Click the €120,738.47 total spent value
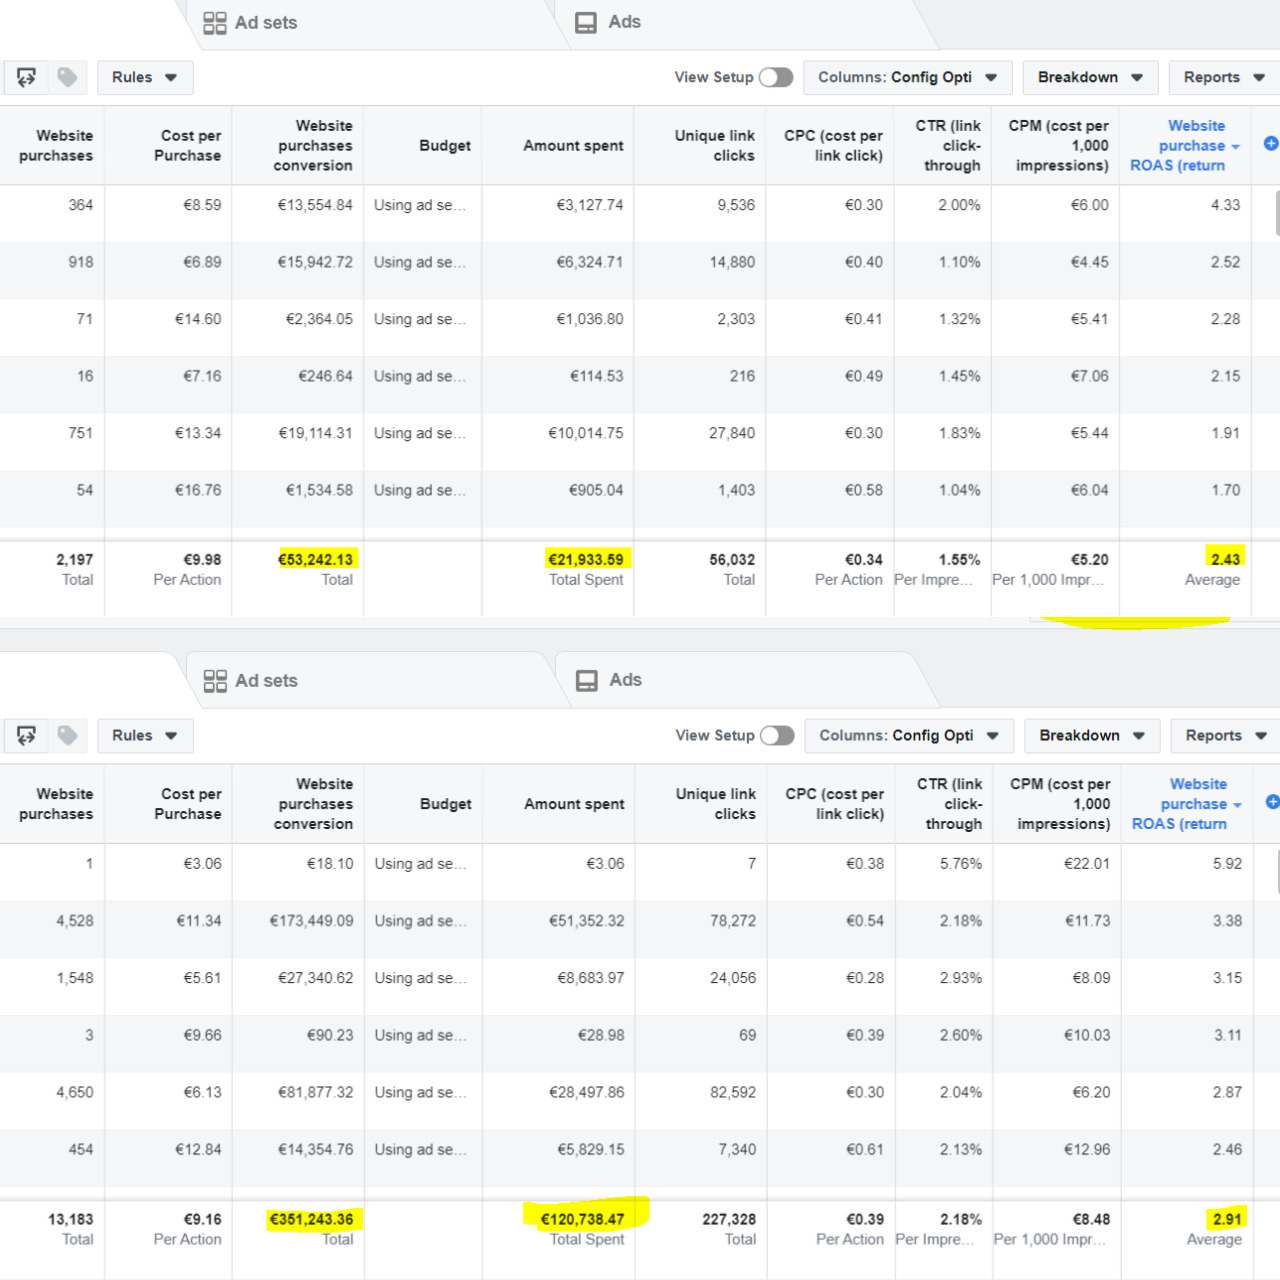The height and width of the screenshot is (1280, 1280). (x=582, y=1219)
